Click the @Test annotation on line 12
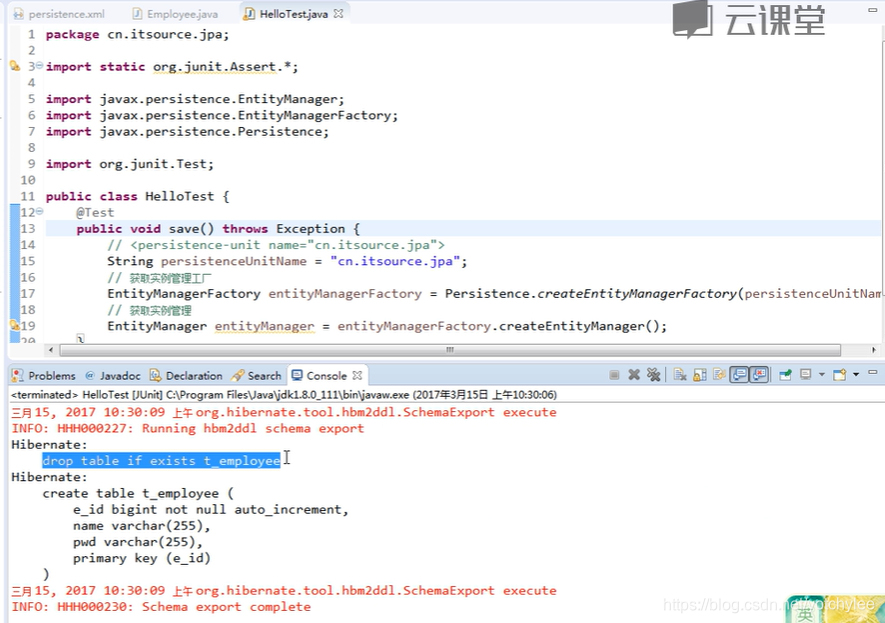Viewport: 885px width, 623px height. pos(95,213)
